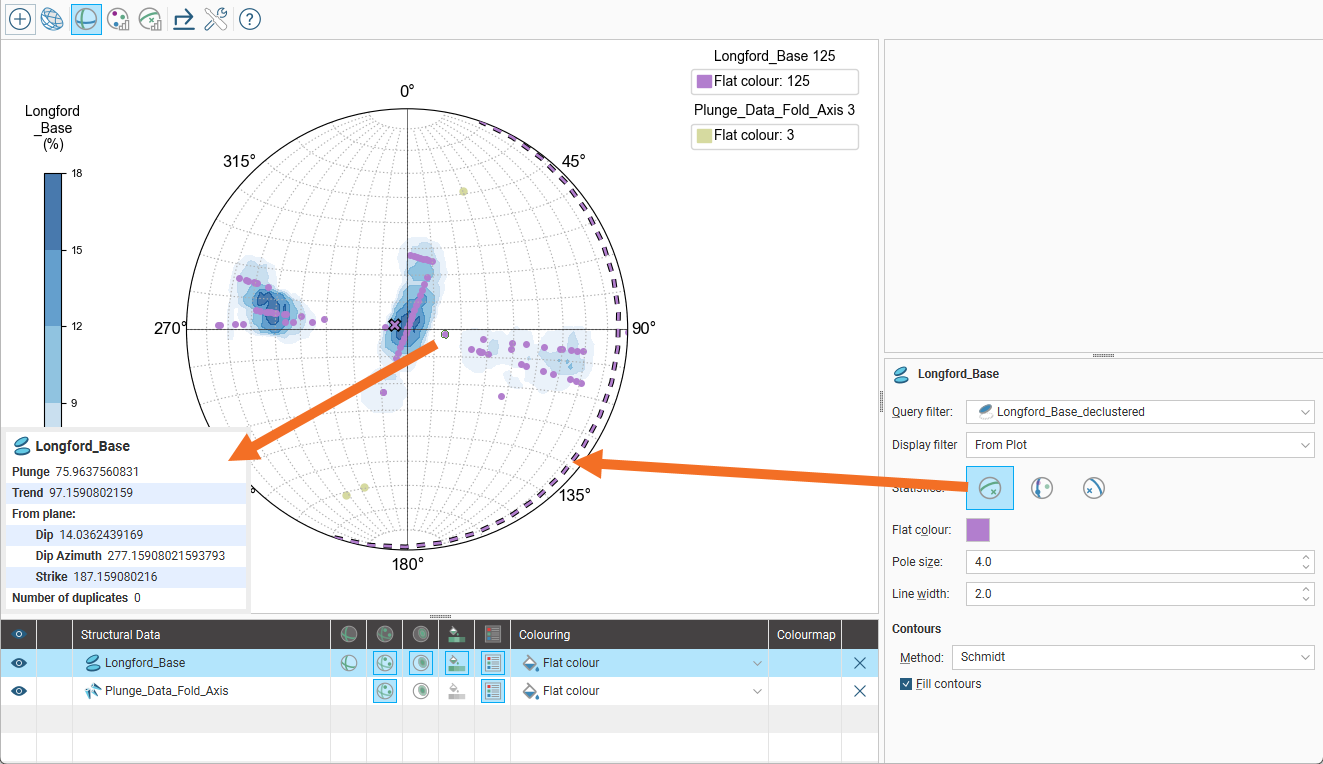Expand the contour Method dropdown
The height and width of the screenshot is (764, 1323).
coord(1132,657)
